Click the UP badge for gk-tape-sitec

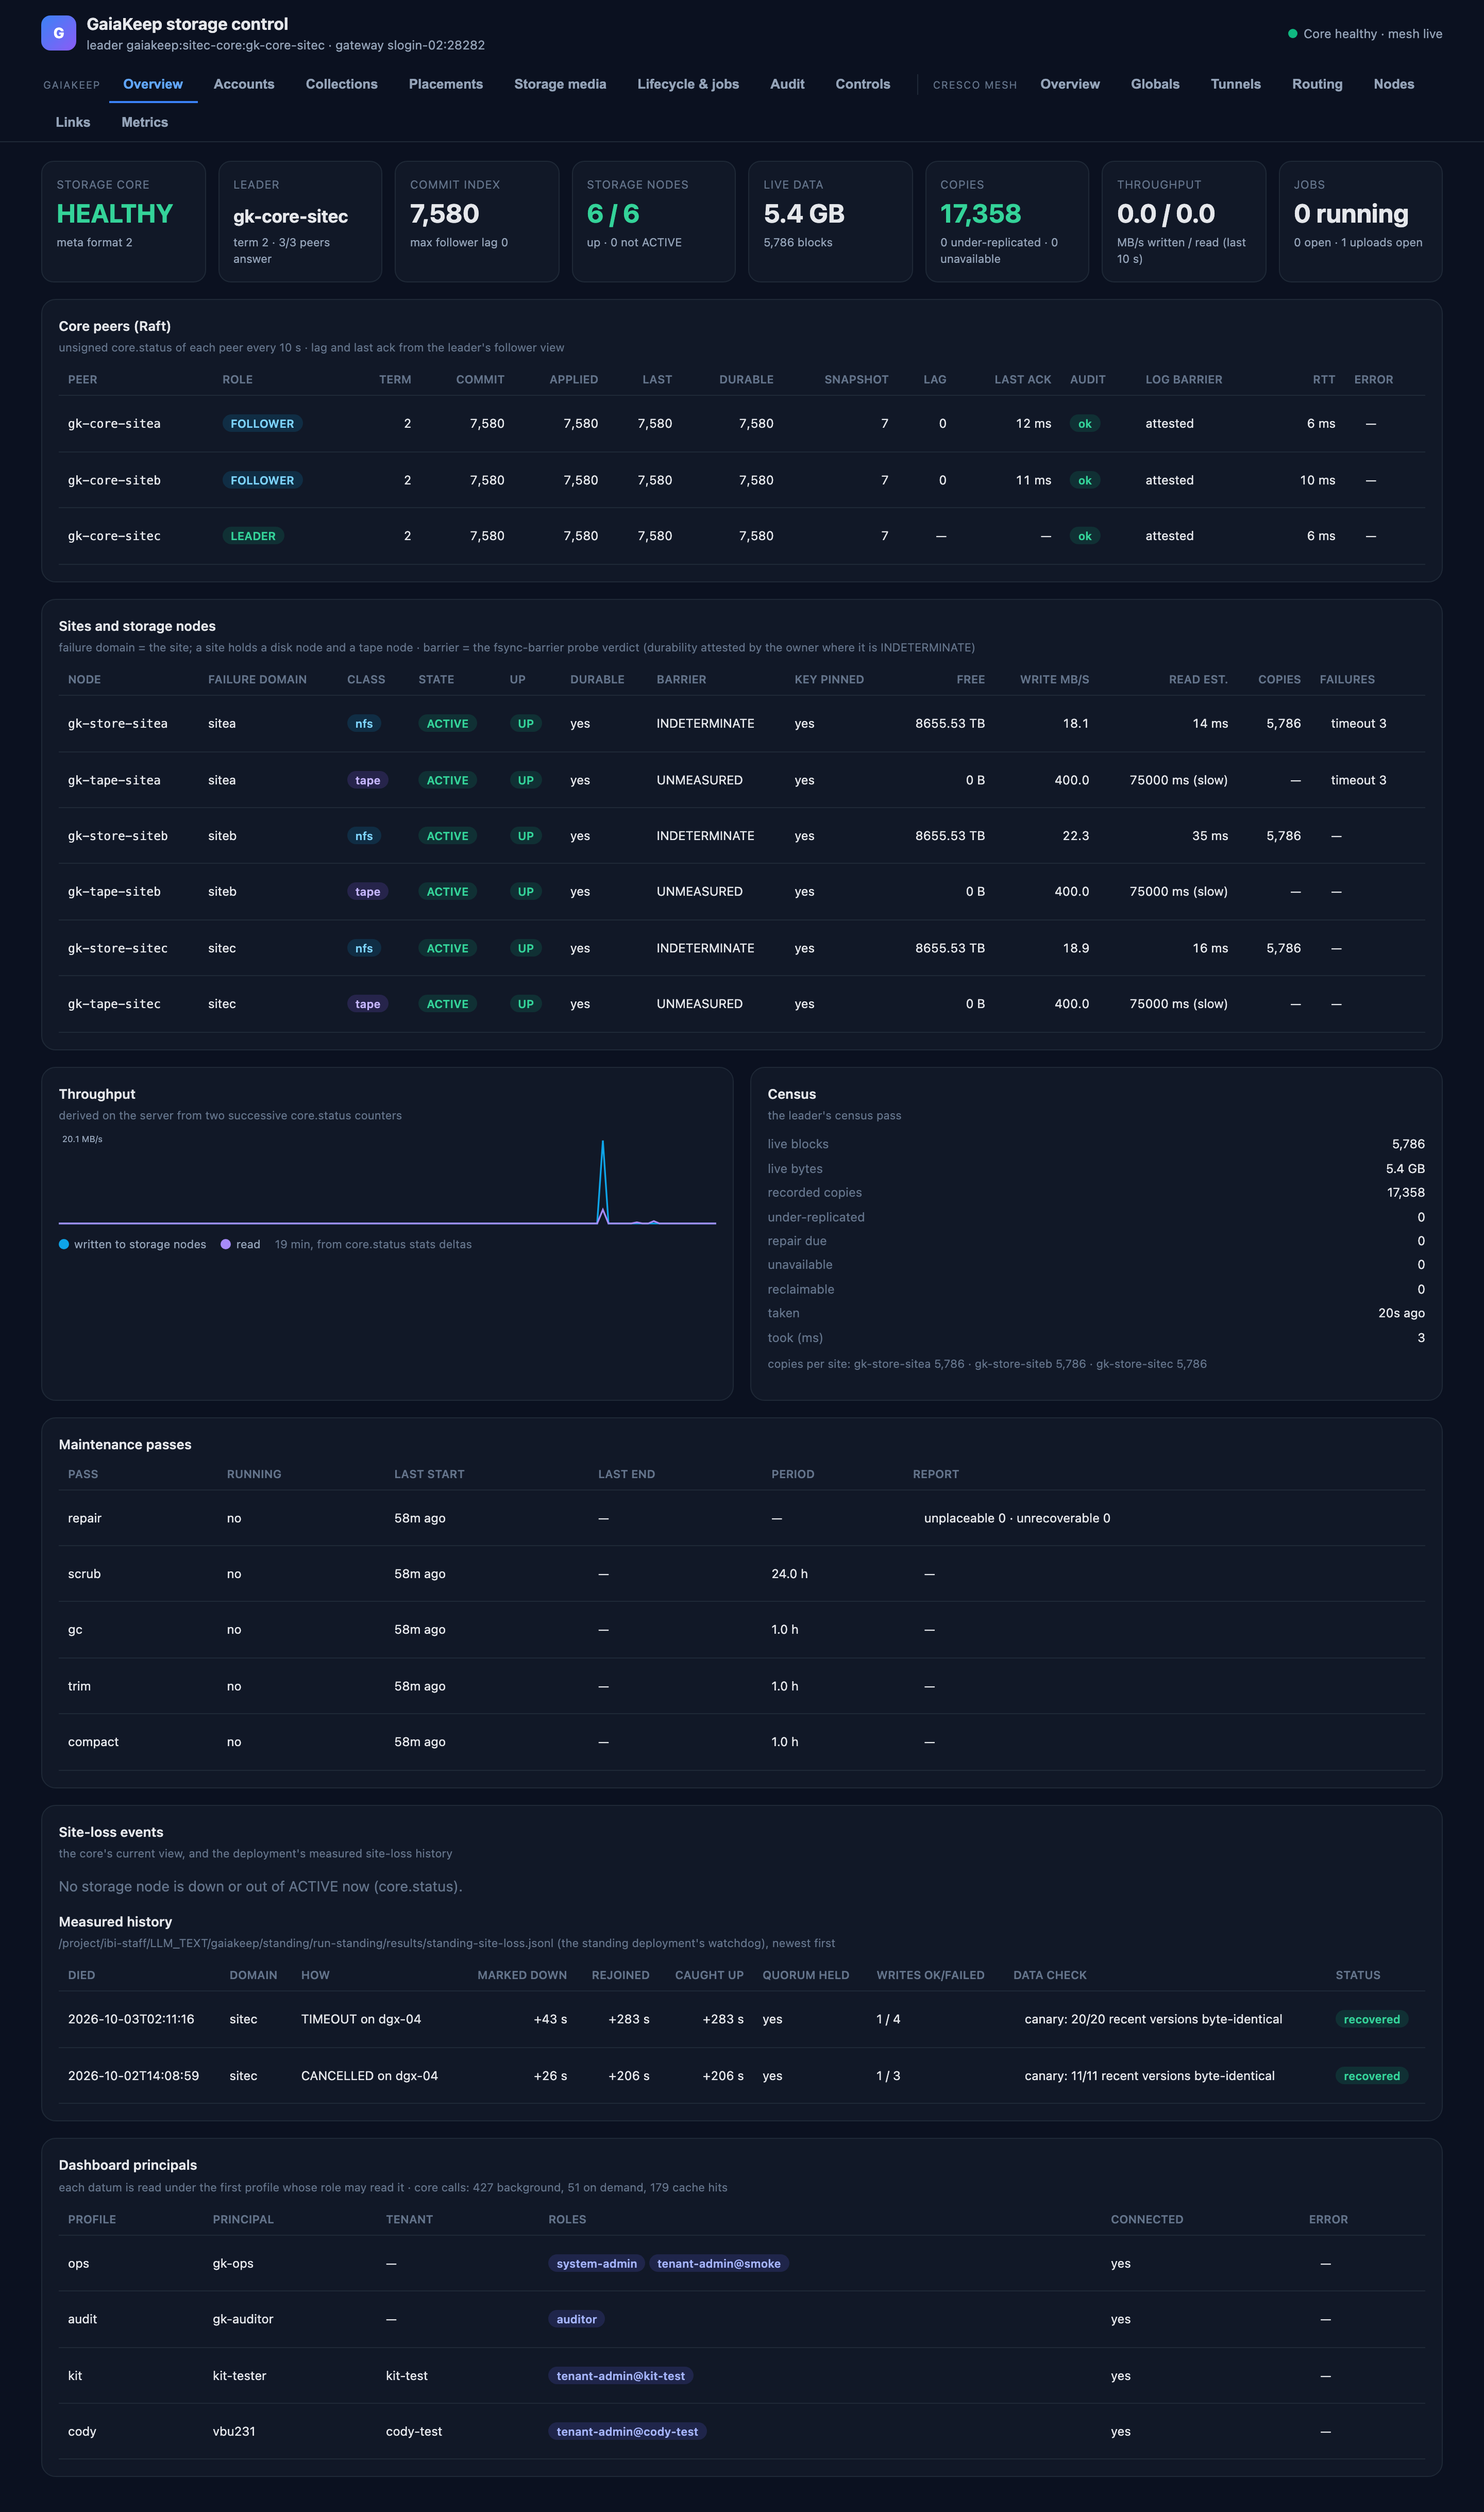tap(526, 1004)
